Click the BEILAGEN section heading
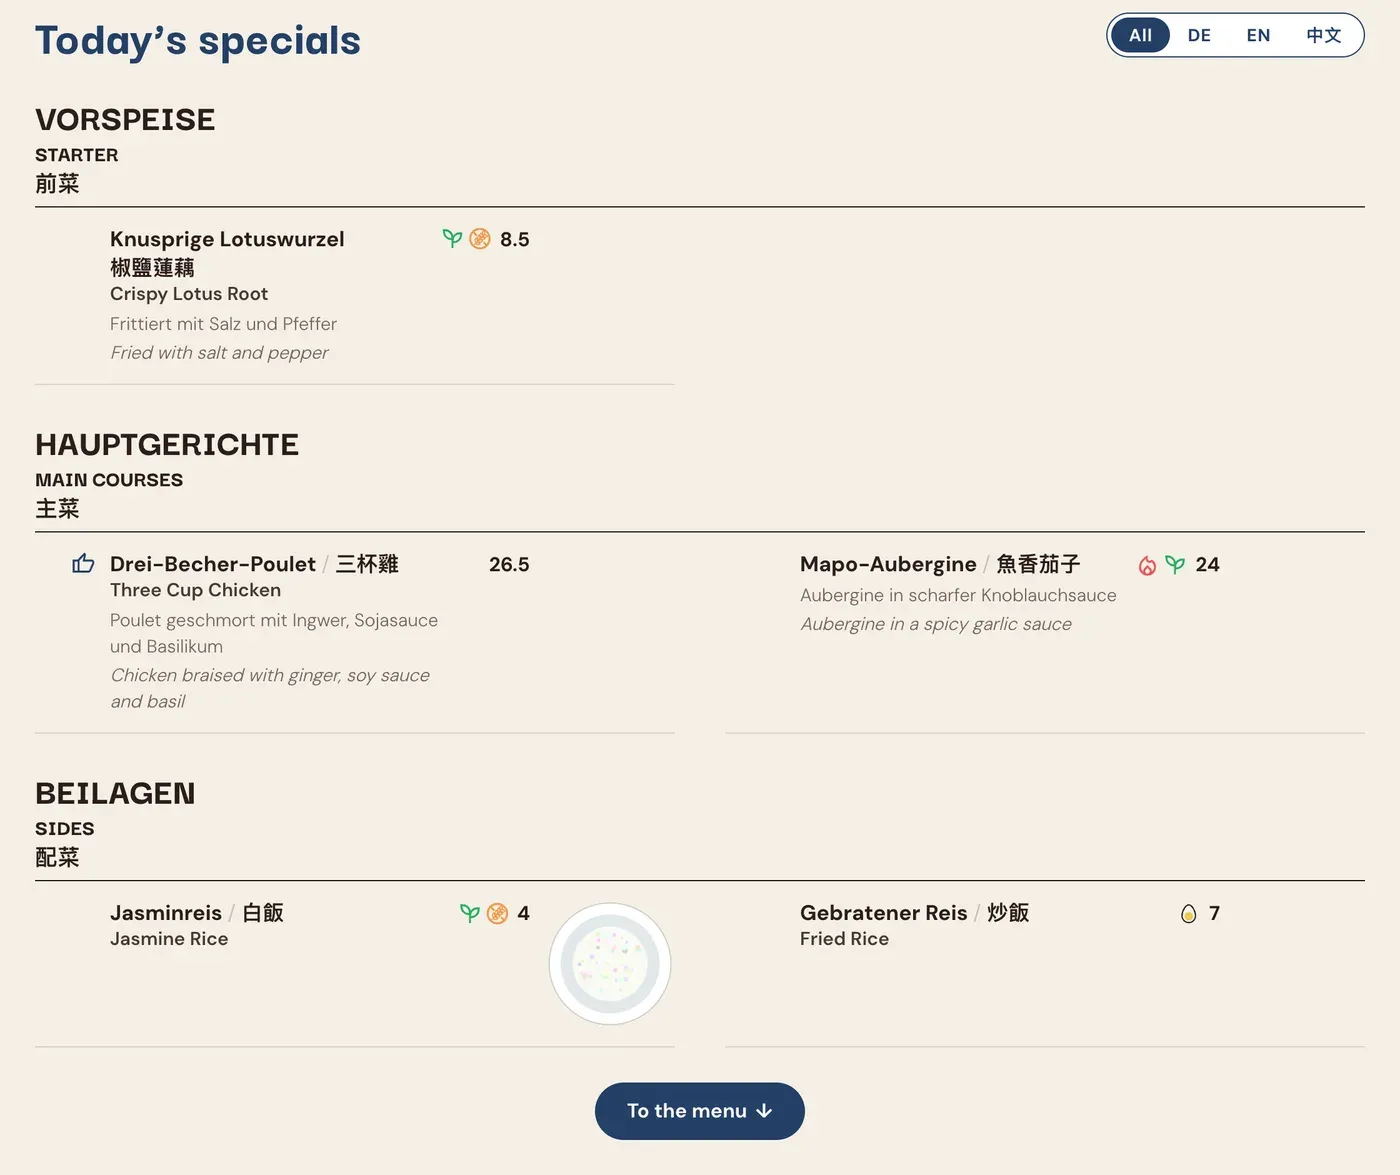Screen dimensions: 1400x1175 click(115, 794)
